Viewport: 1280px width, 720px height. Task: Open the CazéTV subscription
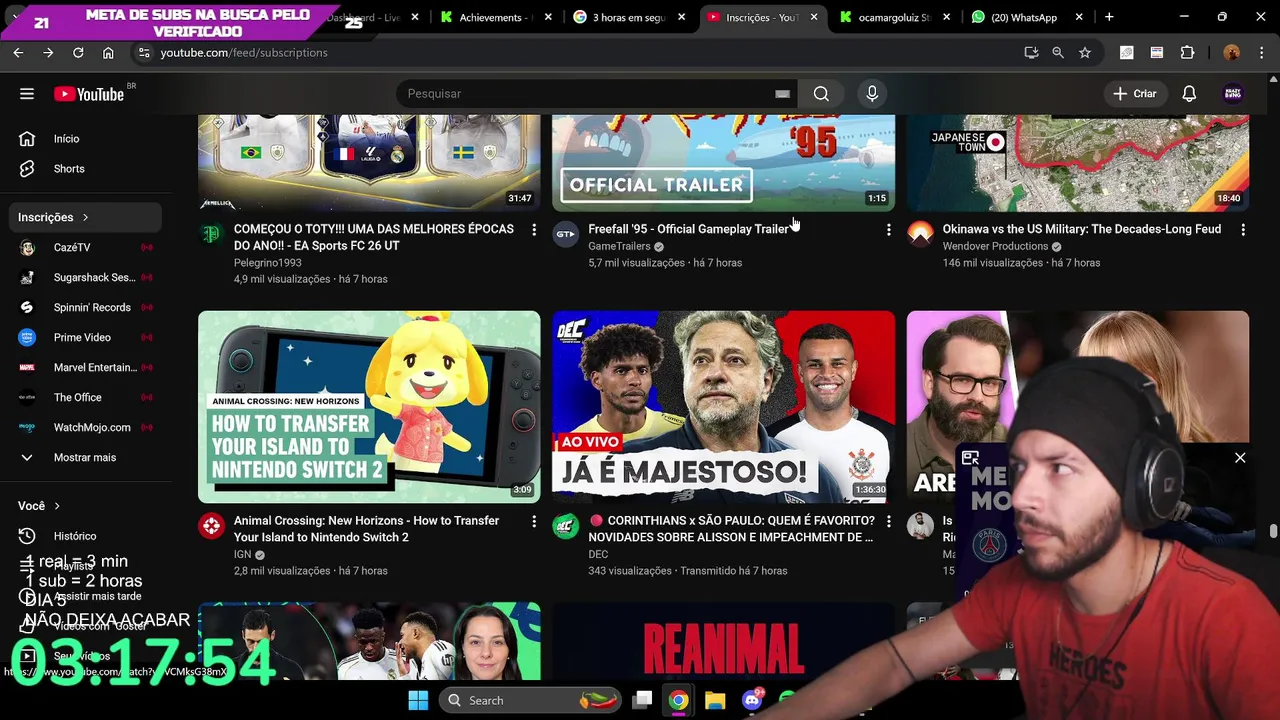click(85, 247)
